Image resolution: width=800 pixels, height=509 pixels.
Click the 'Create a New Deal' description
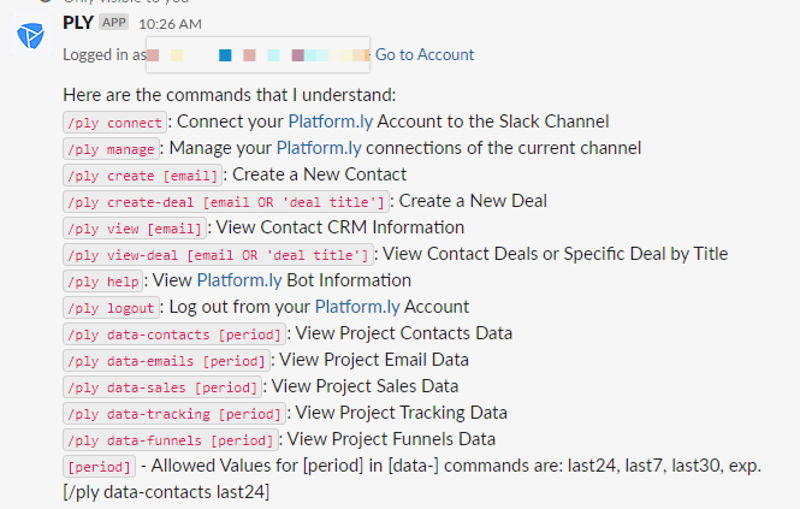pos(473,201)
